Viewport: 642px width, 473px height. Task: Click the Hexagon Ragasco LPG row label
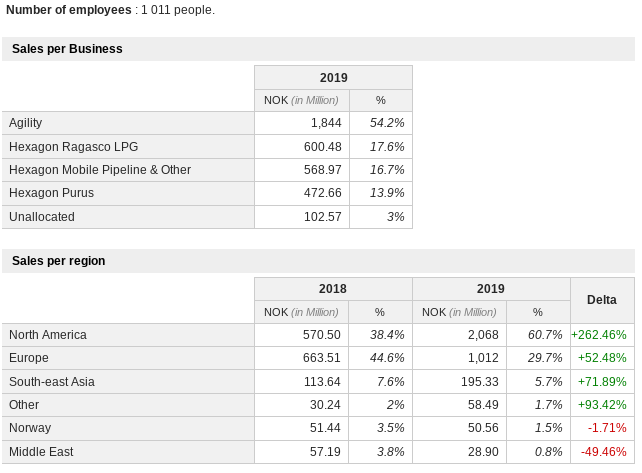tap(73, 146)
